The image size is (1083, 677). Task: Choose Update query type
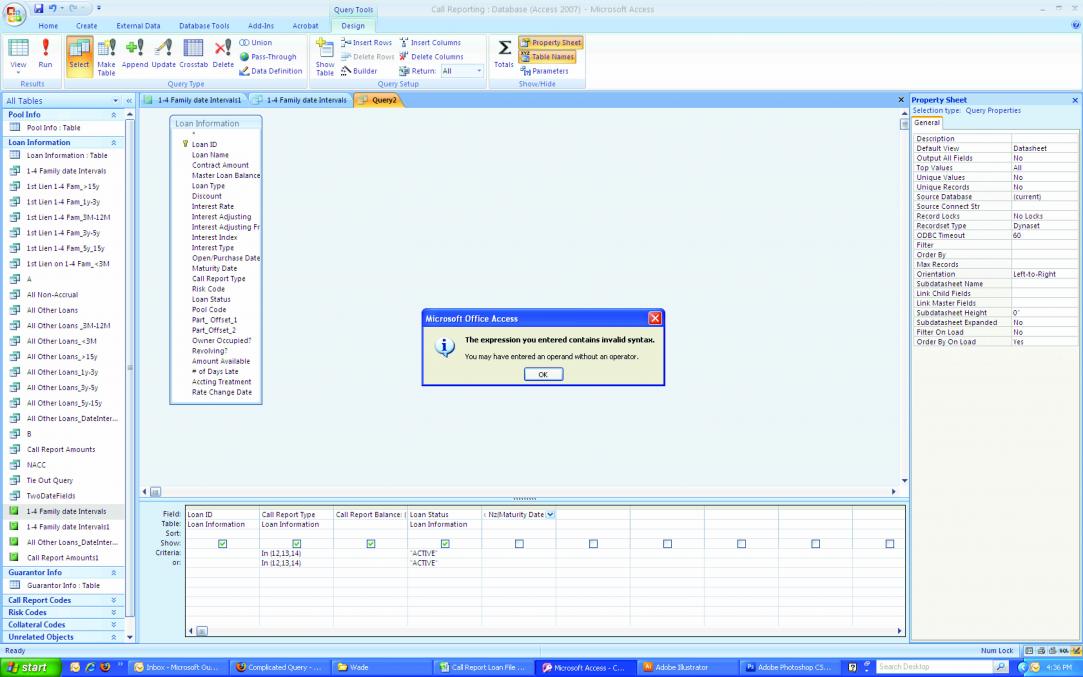pos(164,54)
